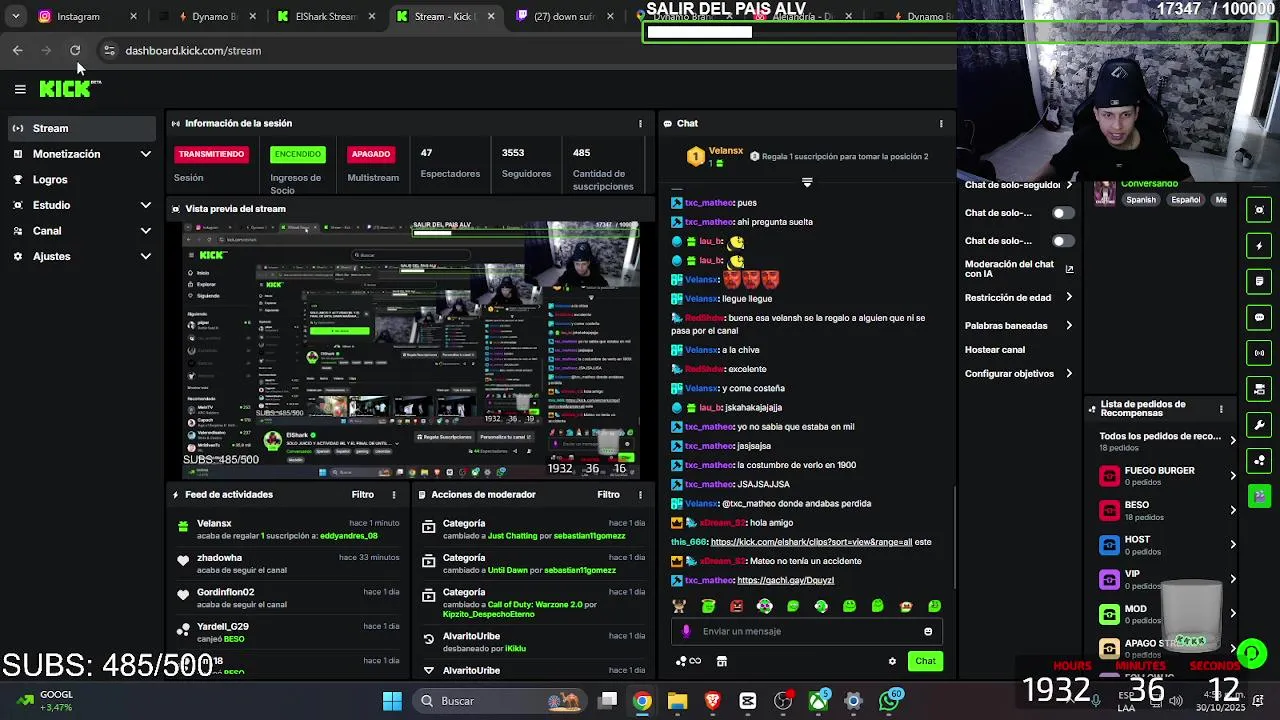Select the red angry face emote

[737, 606]
